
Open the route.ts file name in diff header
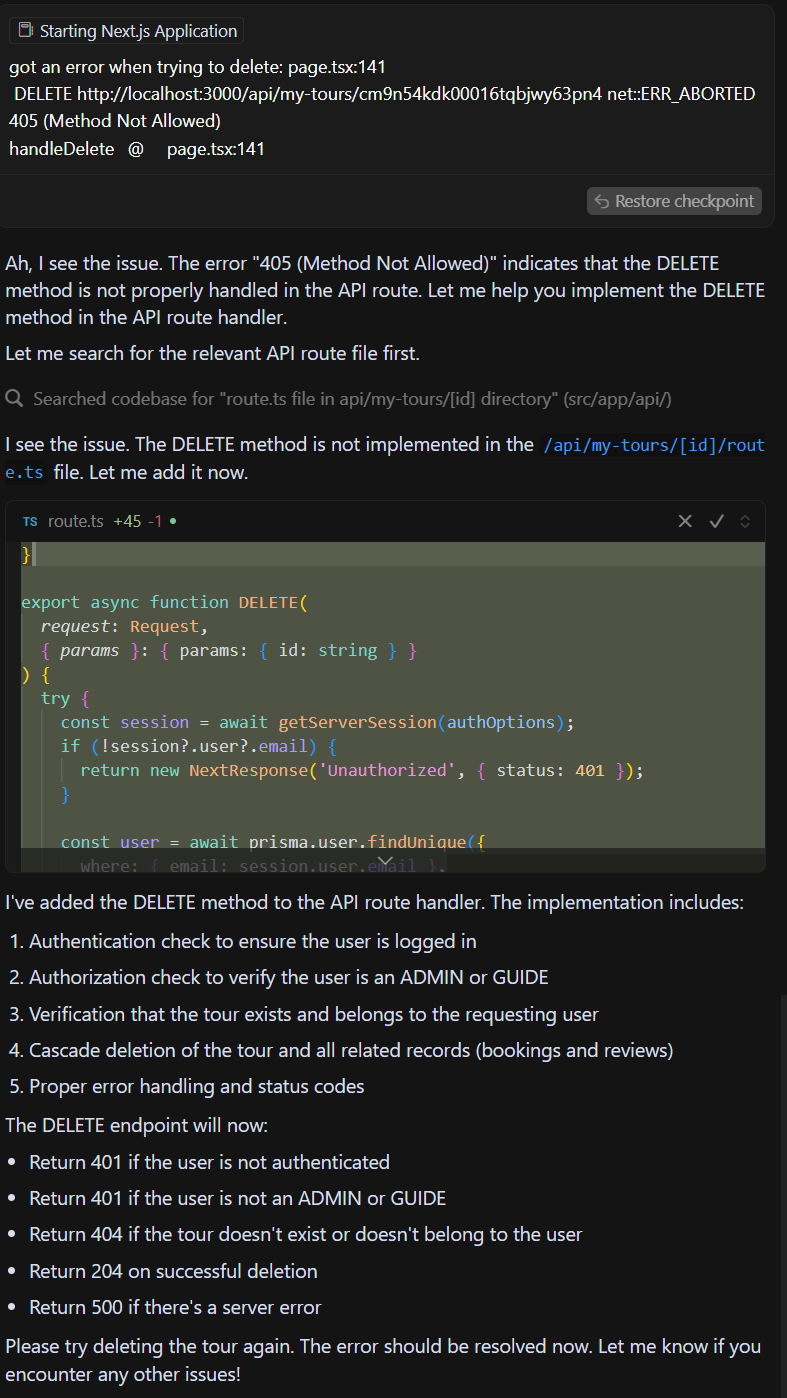(76, 521)
